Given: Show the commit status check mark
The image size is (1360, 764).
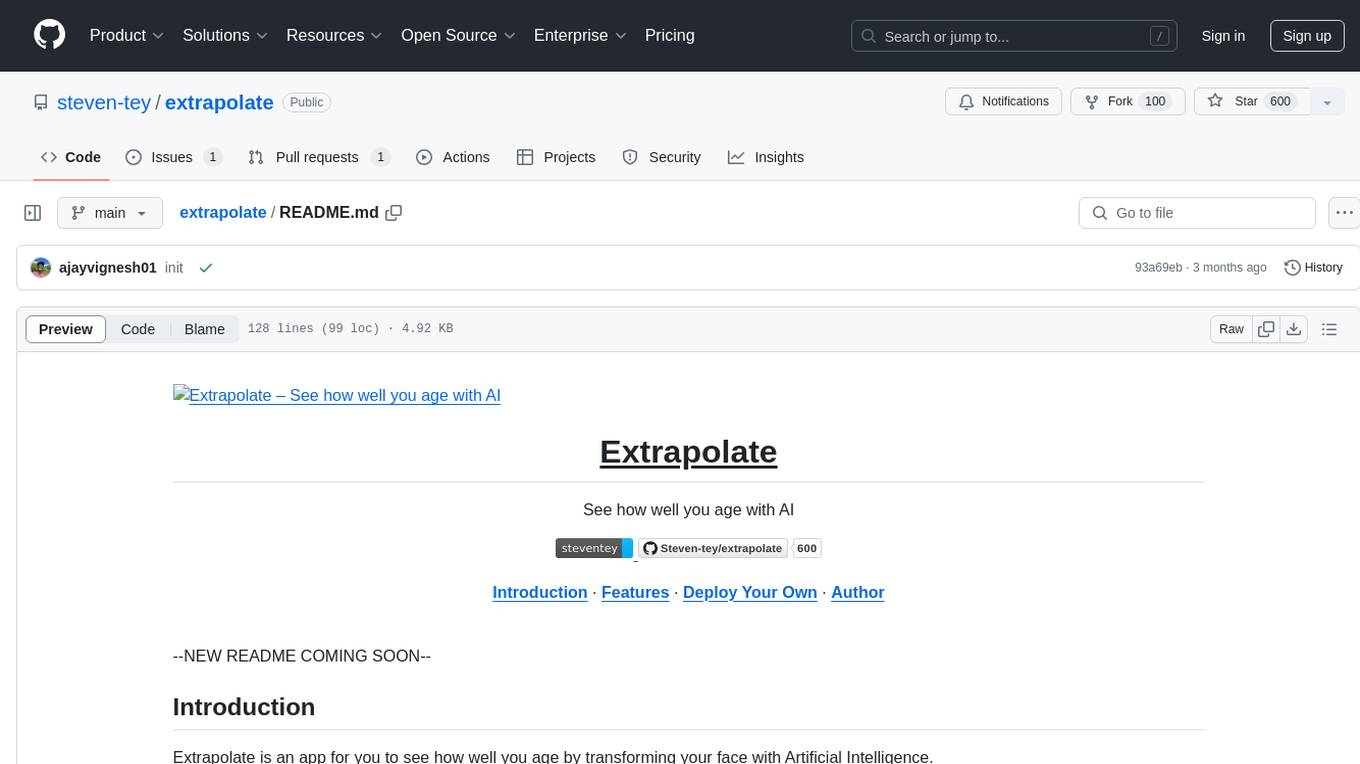Looking at the screenshot, I should pos(206,268).
